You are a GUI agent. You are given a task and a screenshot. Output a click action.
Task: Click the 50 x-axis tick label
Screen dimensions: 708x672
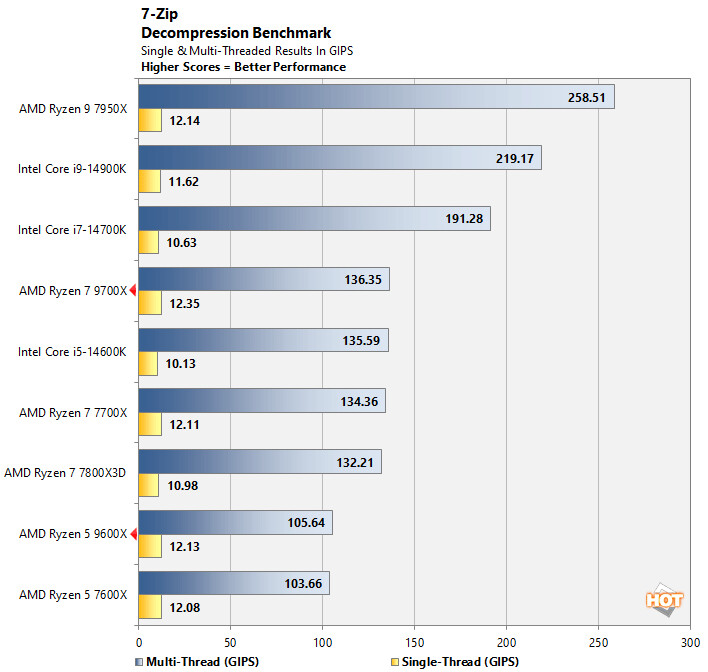(230, 643)
